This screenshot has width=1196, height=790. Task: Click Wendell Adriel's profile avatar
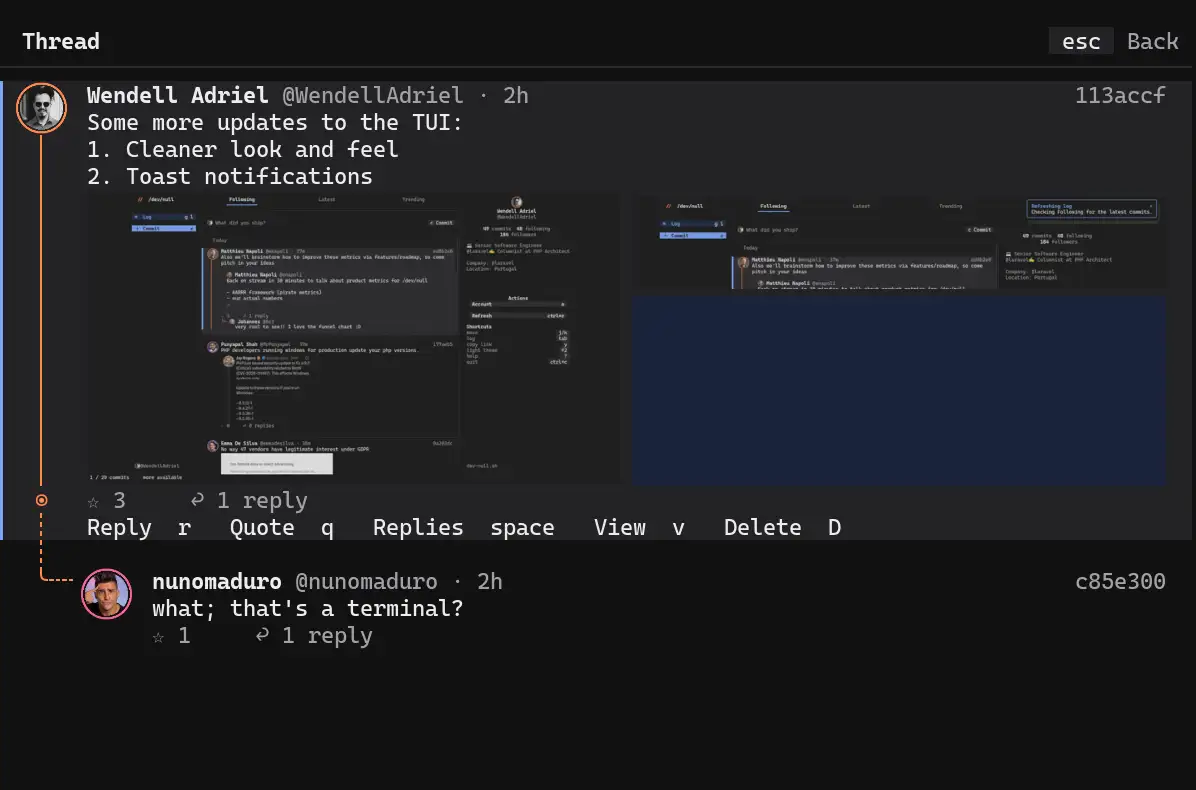pyautogui.click(x=41, y=108)
